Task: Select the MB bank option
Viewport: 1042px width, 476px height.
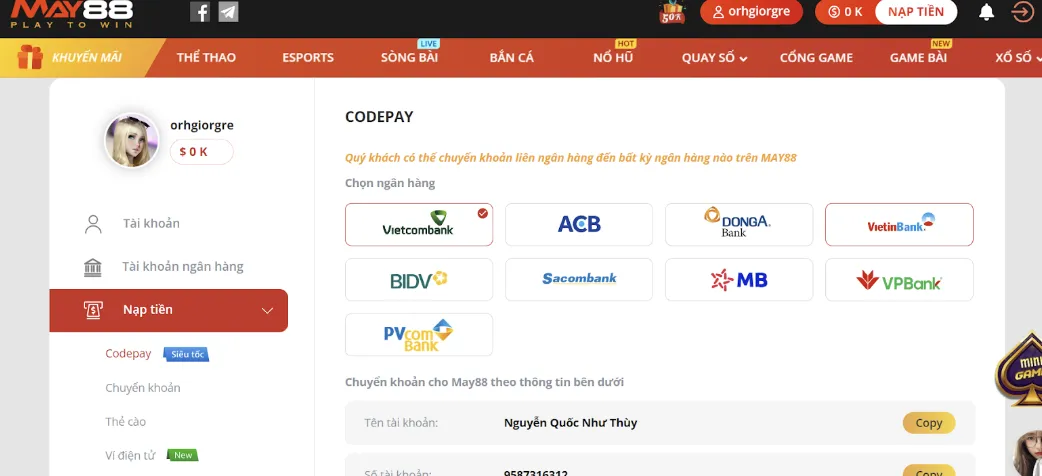Action: pos(738,280)
